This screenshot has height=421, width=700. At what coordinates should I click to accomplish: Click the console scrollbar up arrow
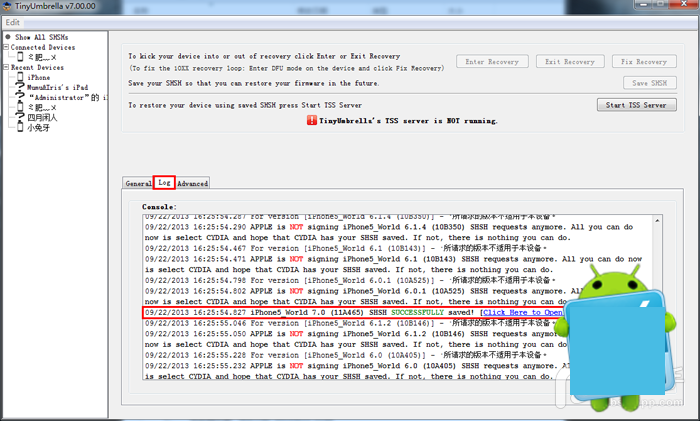[x=657, y=221]
